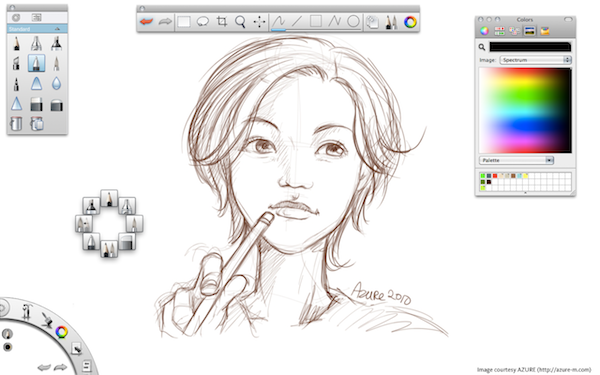
Task: Open the azure-m.com link
Action: point(564,370)
